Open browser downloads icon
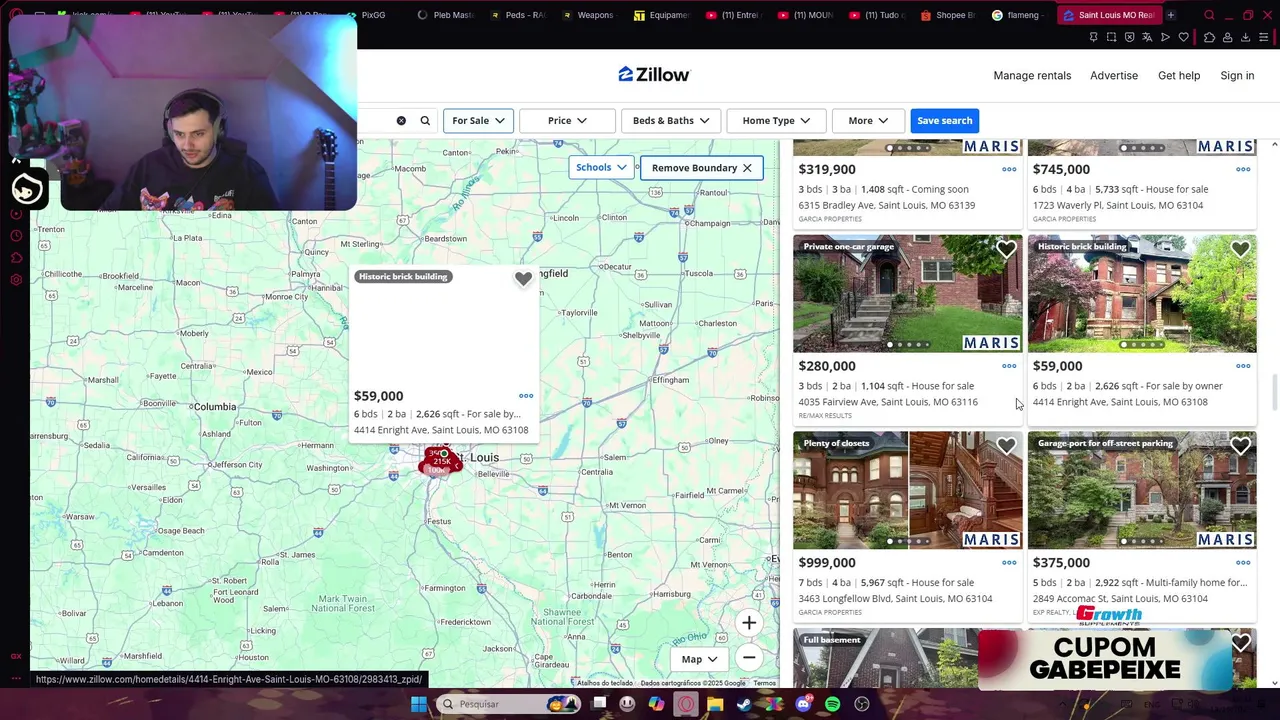 (x=1246, y=38)
